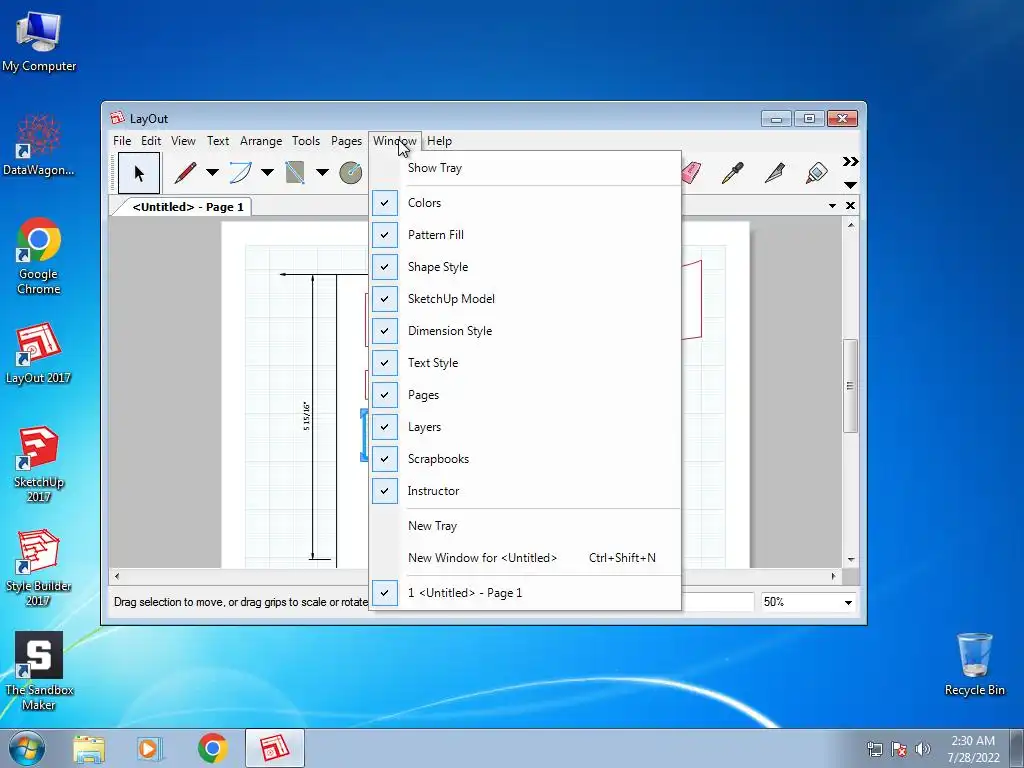Select the LayOut 2017 desktop shortcut
The height and width of the screenshot is (768, 1024).
(39, 353)
